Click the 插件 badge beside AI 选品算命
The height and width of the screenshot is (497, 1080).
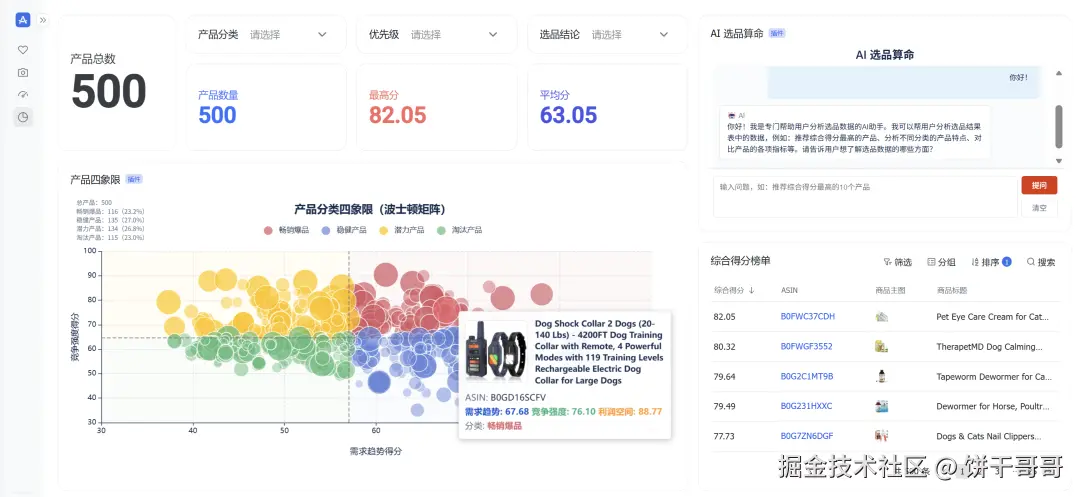[777, 33]
